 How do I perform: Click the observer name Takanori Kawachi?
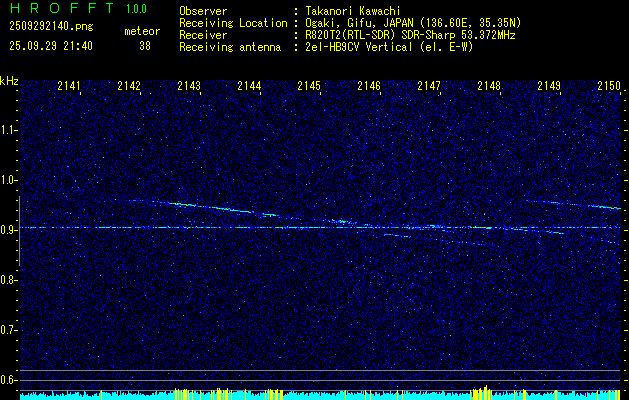pos(353,11)
